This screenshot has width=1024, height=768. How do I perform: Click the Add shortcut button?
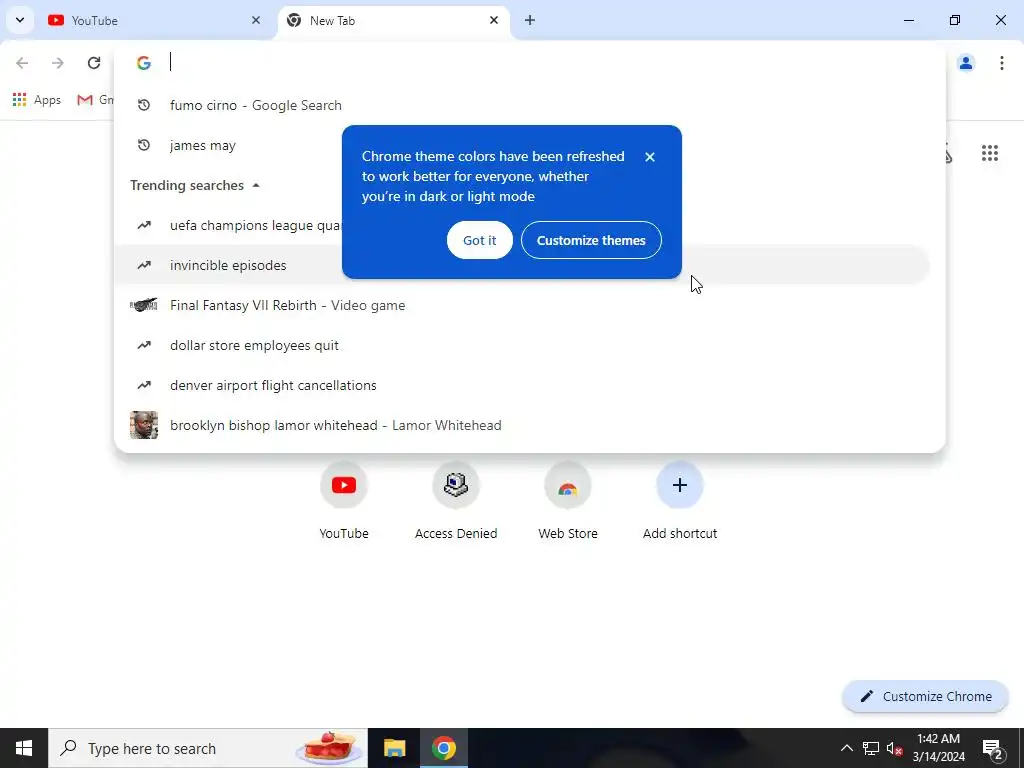point(680,502)
